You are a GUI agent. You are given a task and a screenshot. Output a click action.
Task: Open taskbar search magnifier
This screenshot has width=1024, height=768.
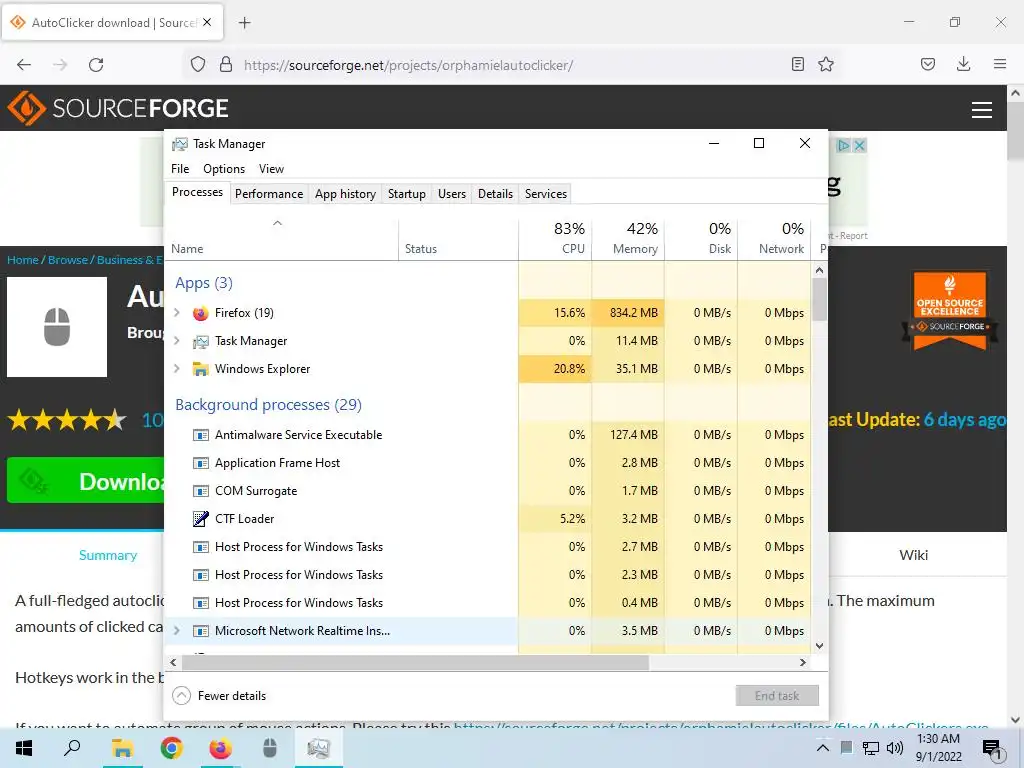[x=72, y=748]
